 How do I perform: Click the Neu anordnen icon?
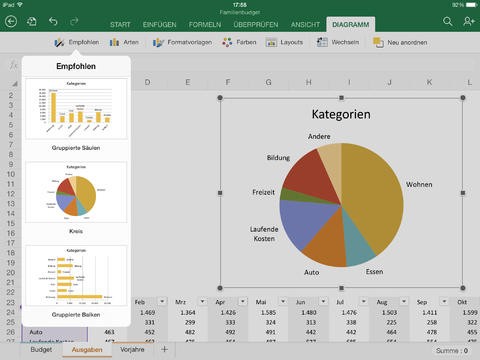378,42
